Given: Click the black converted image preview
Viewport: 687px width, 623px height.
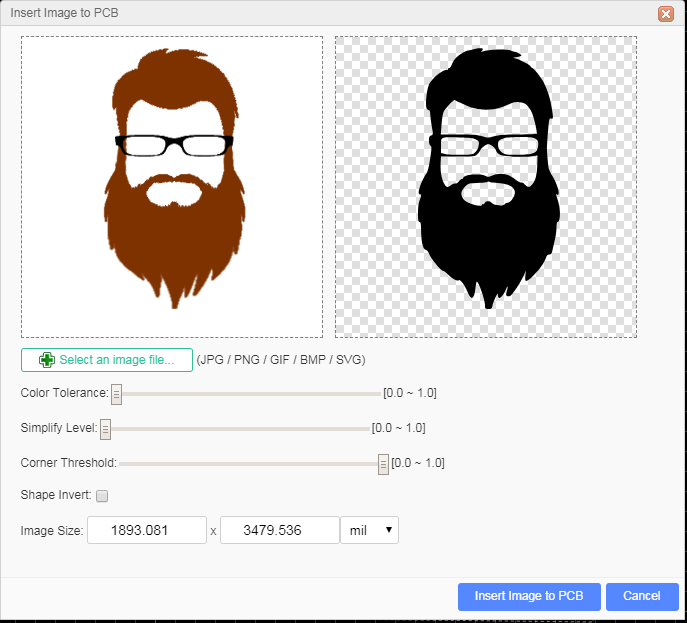Looking at the screenshot, I should point(486,187).
